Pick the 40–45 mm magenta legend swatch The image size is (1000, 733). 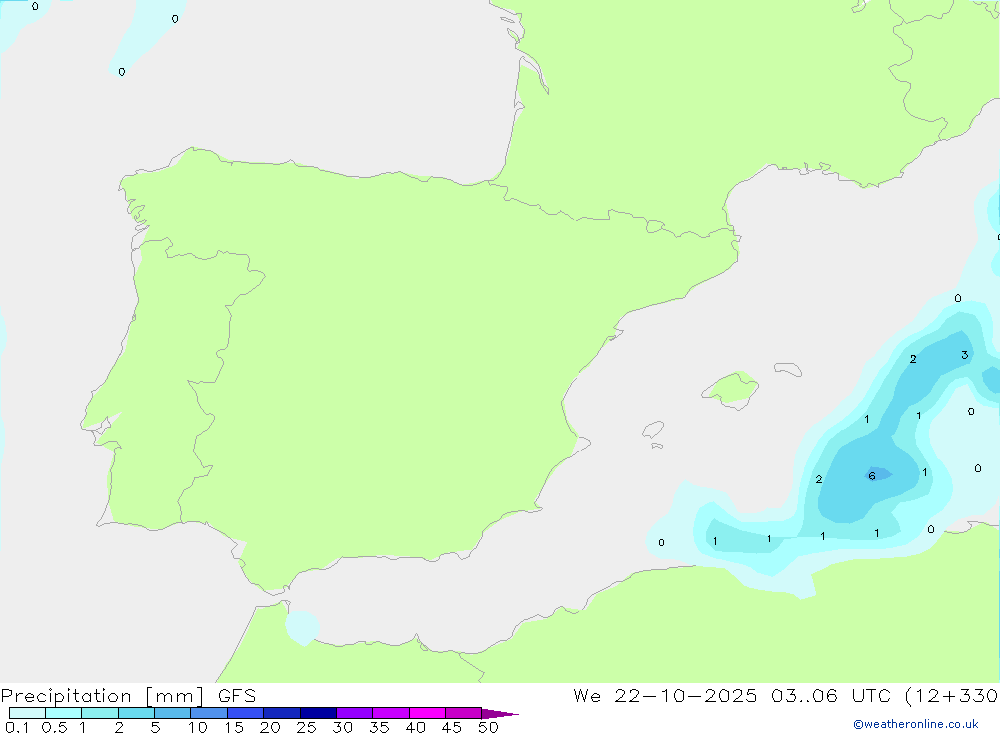coord(427,713)
